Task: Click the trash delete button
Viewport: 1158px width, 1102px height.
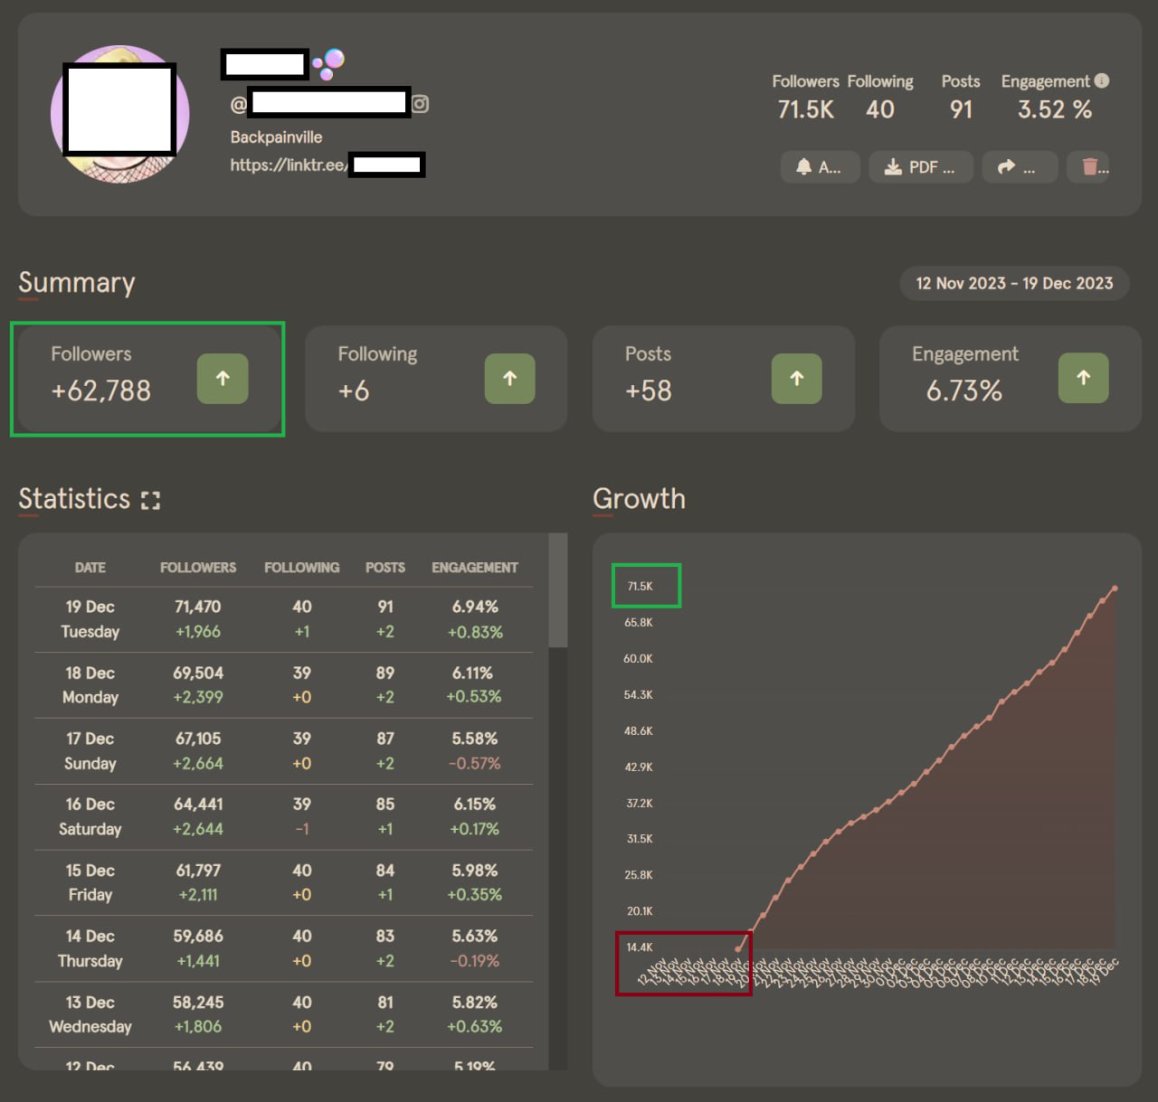Action: [1089, 167]
